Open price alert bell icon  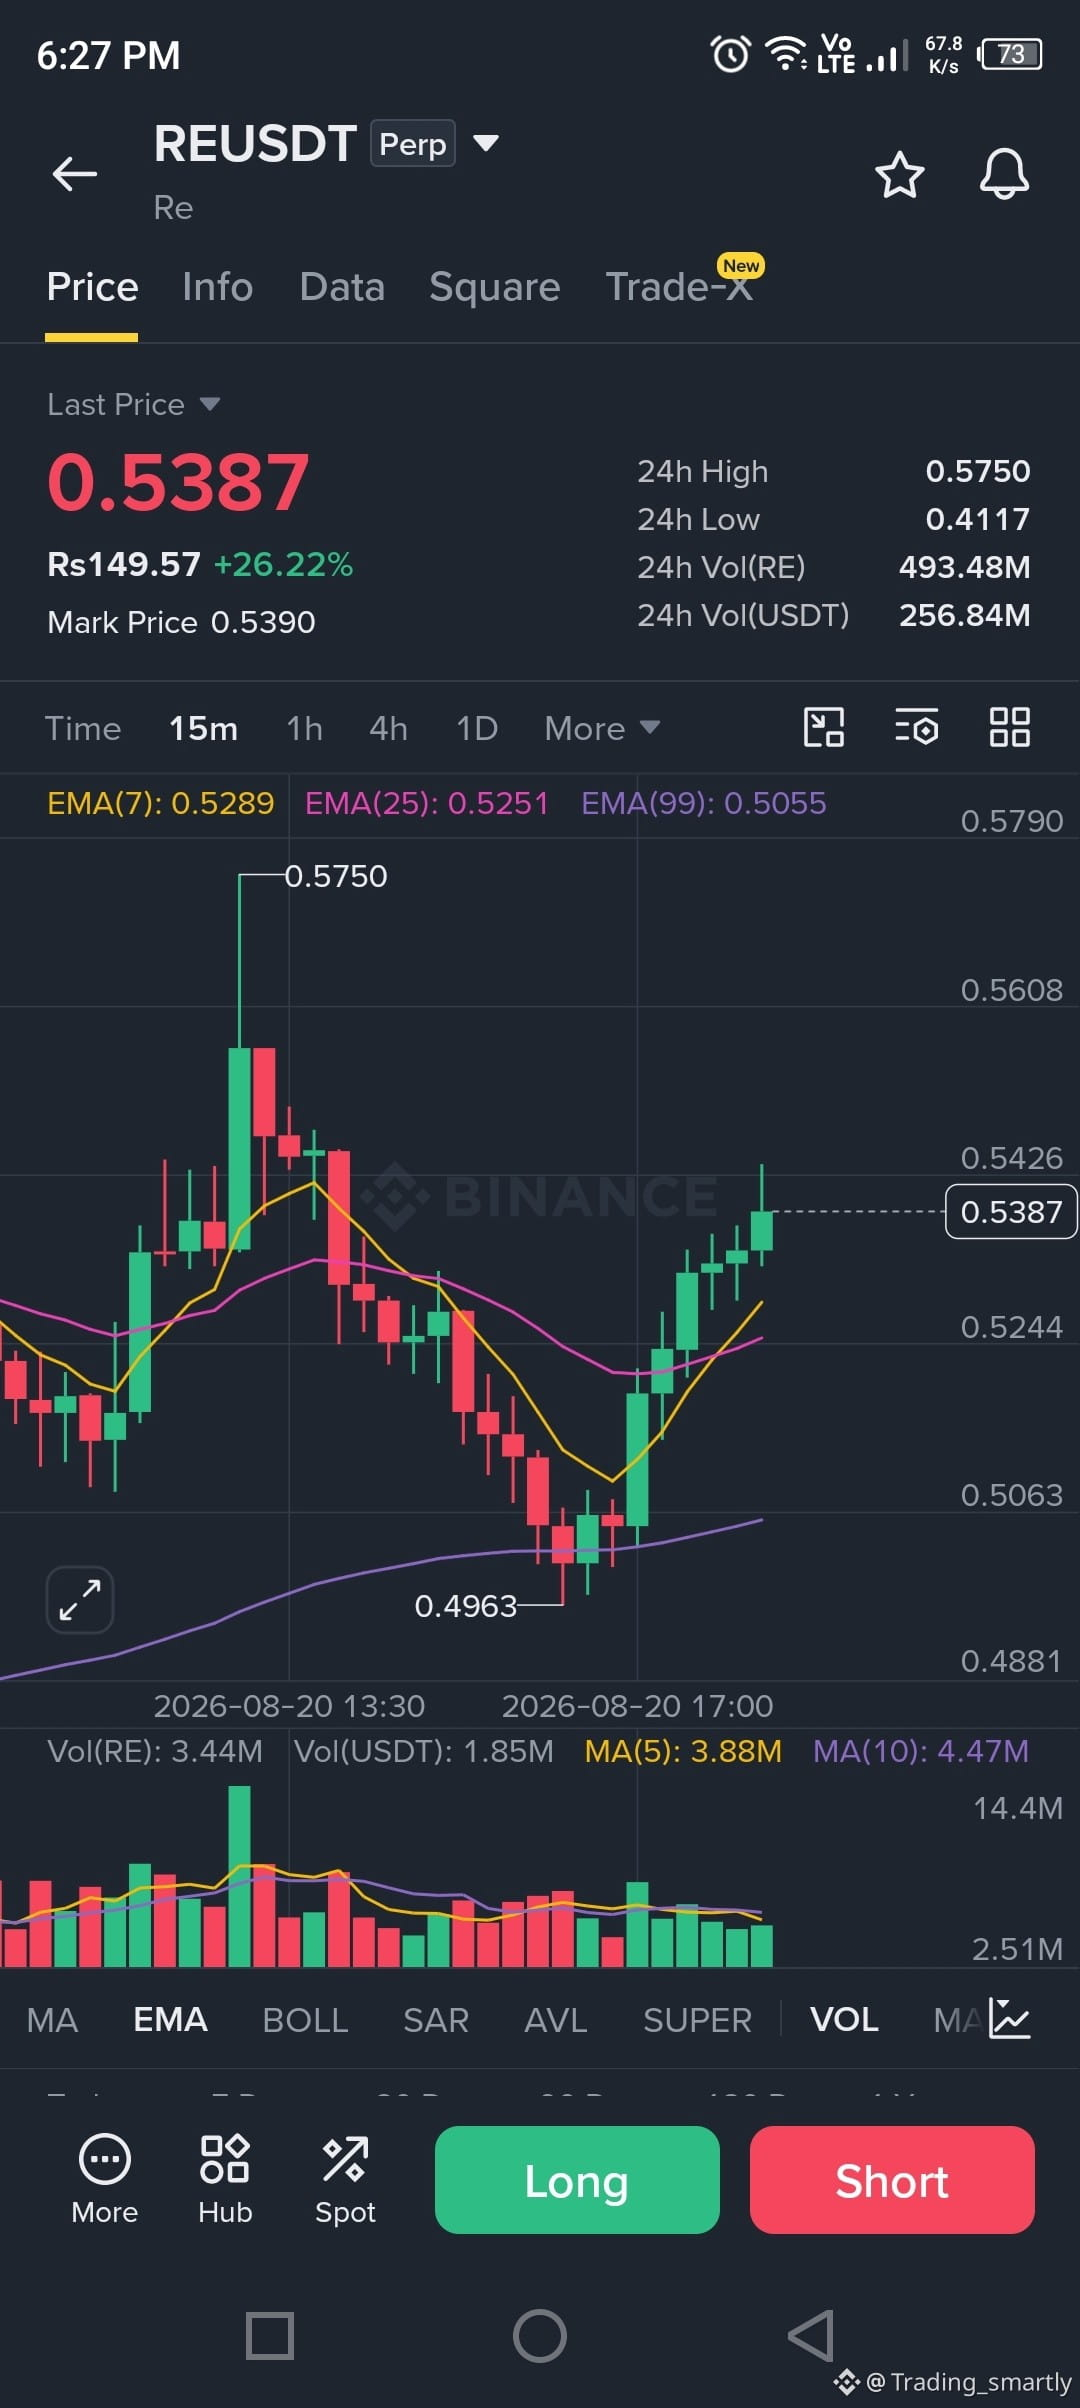tap(1004, 175)
